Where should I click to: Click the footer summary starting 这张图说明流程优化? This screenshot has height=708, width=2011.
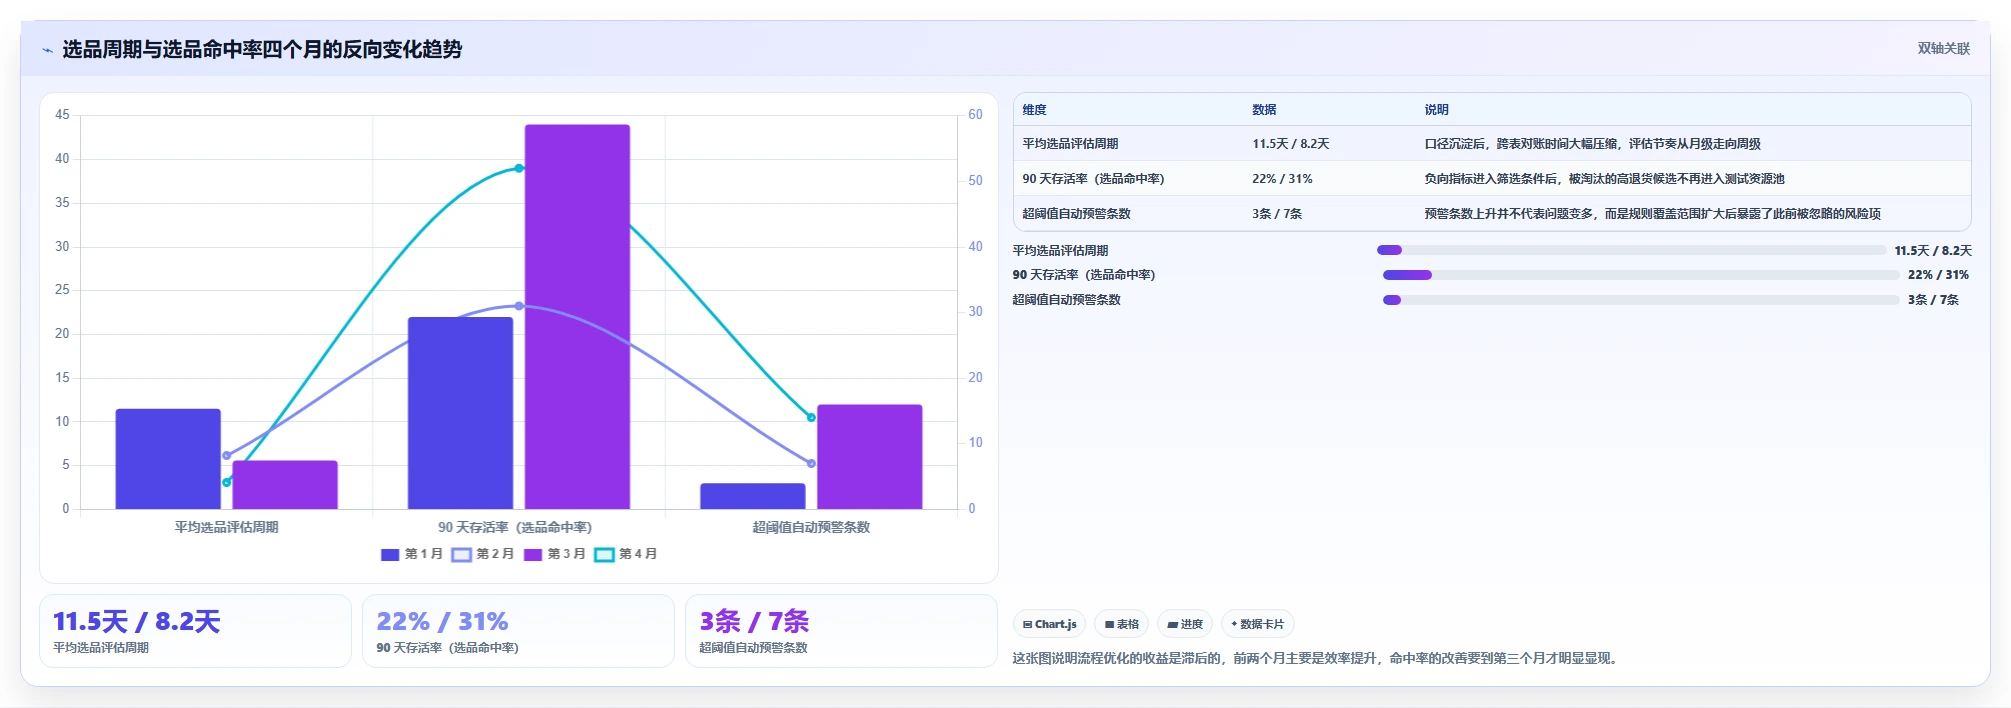point(1316,659)
